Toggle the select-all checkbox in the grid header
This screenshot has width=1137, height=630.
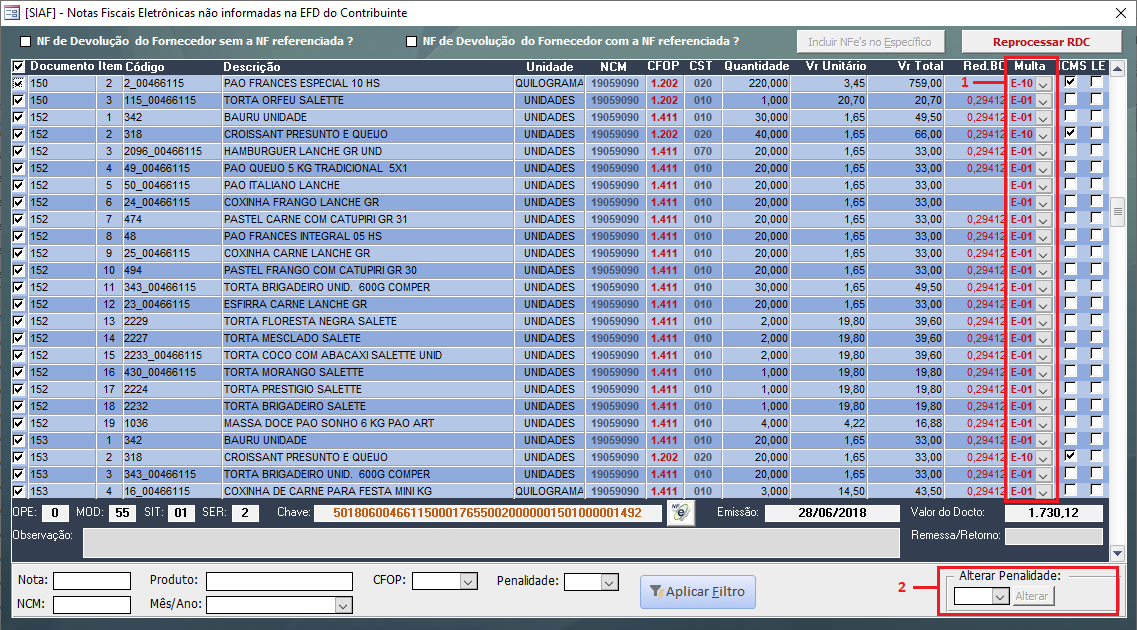pos(18,67)
